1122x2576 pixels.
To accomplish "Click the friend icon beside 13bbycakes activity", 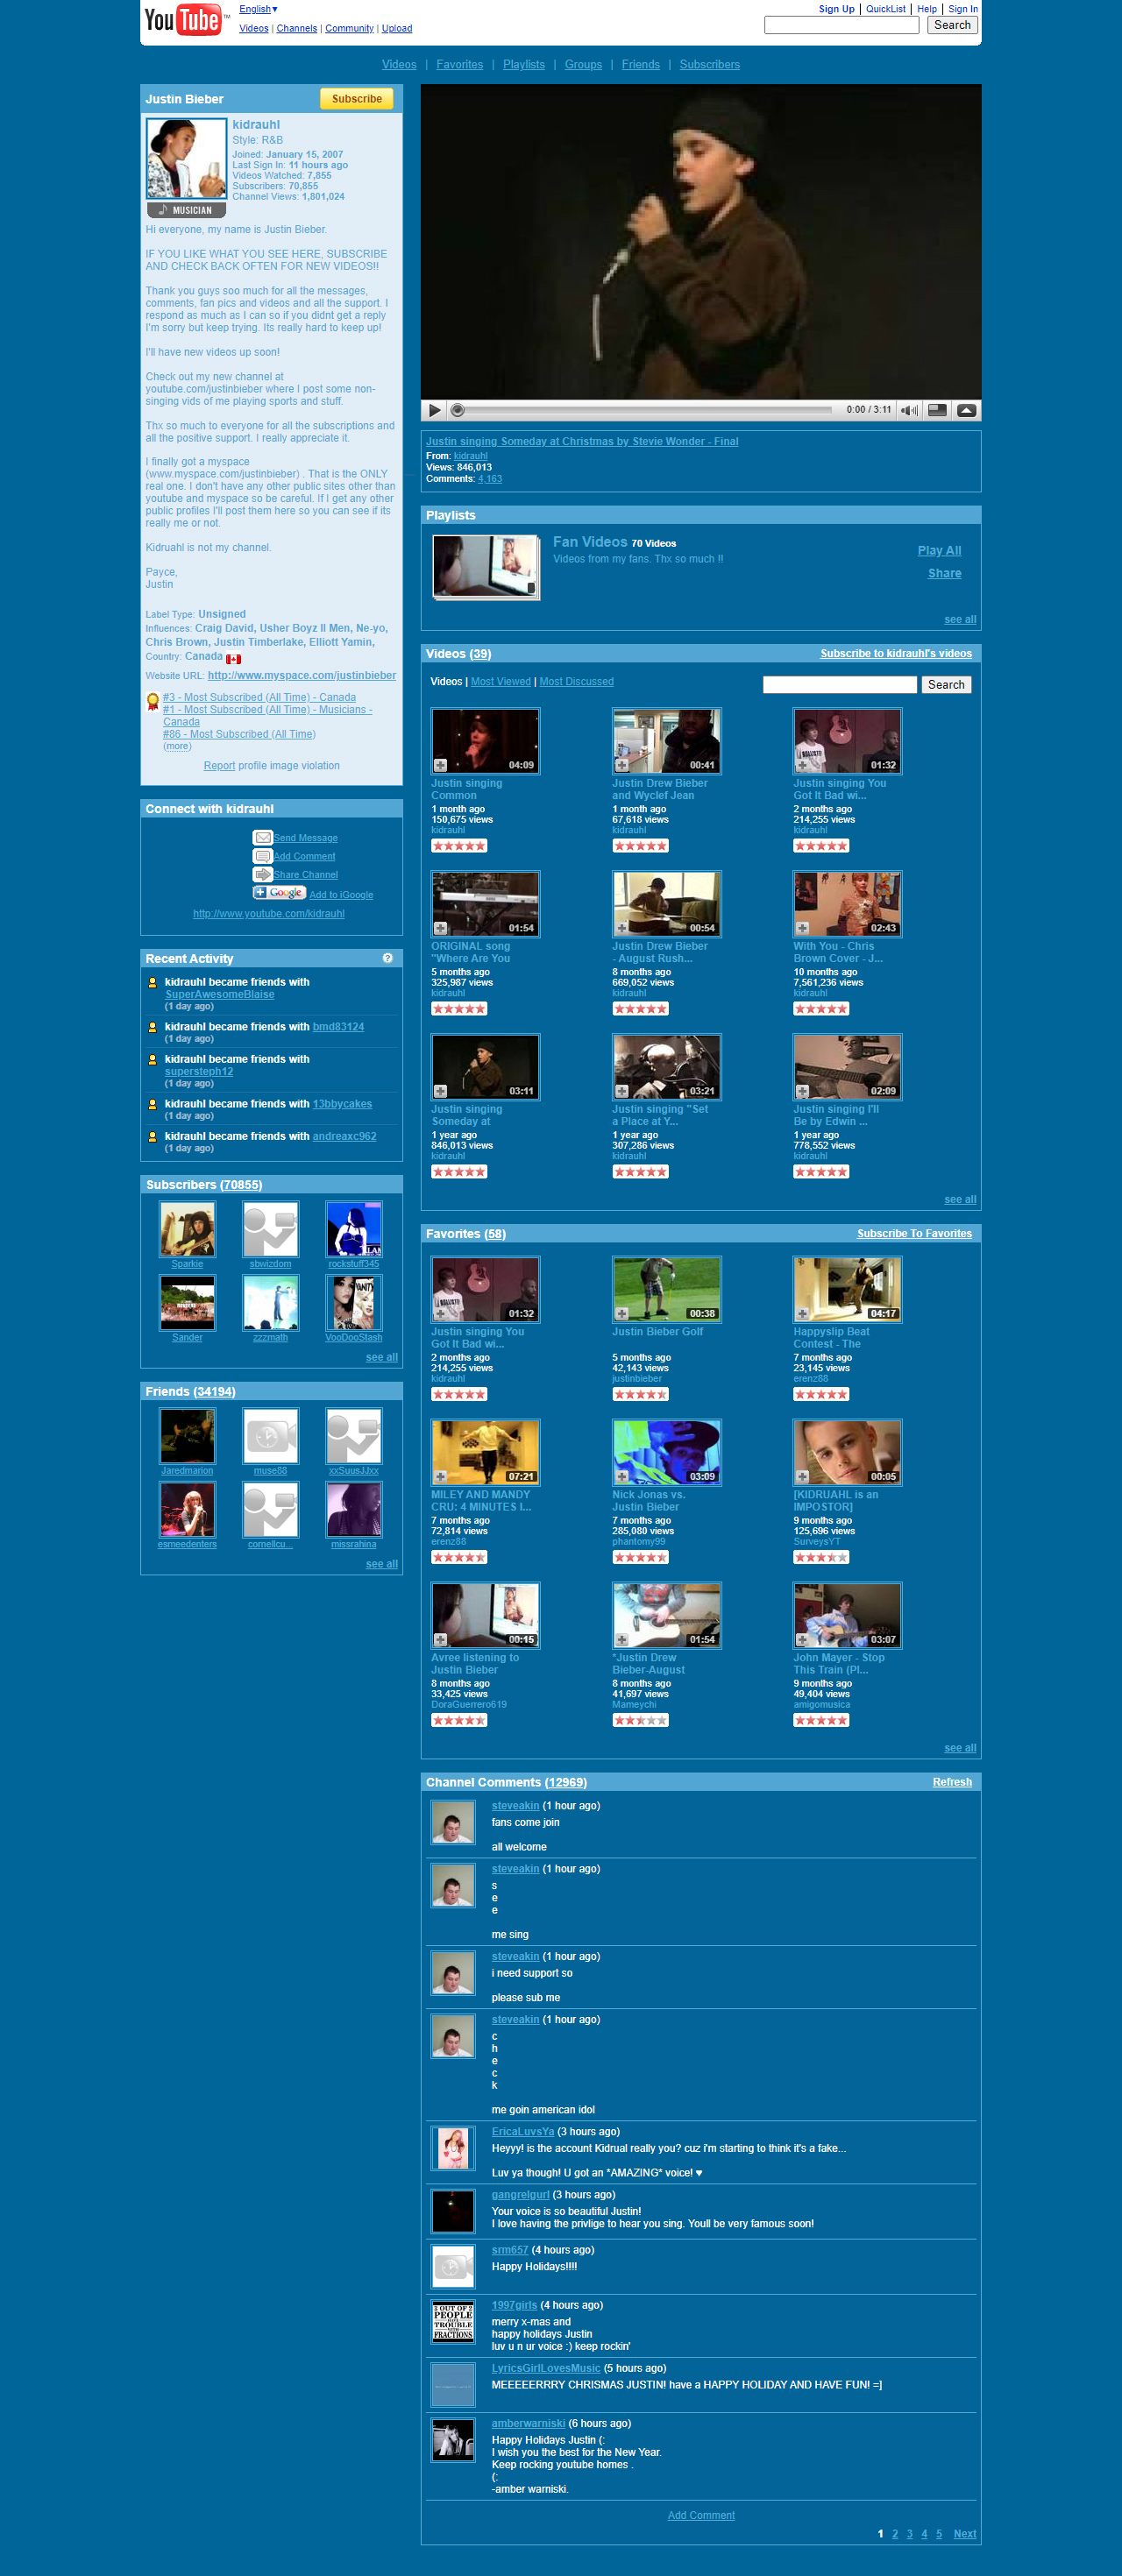I will click(153, 1105).
